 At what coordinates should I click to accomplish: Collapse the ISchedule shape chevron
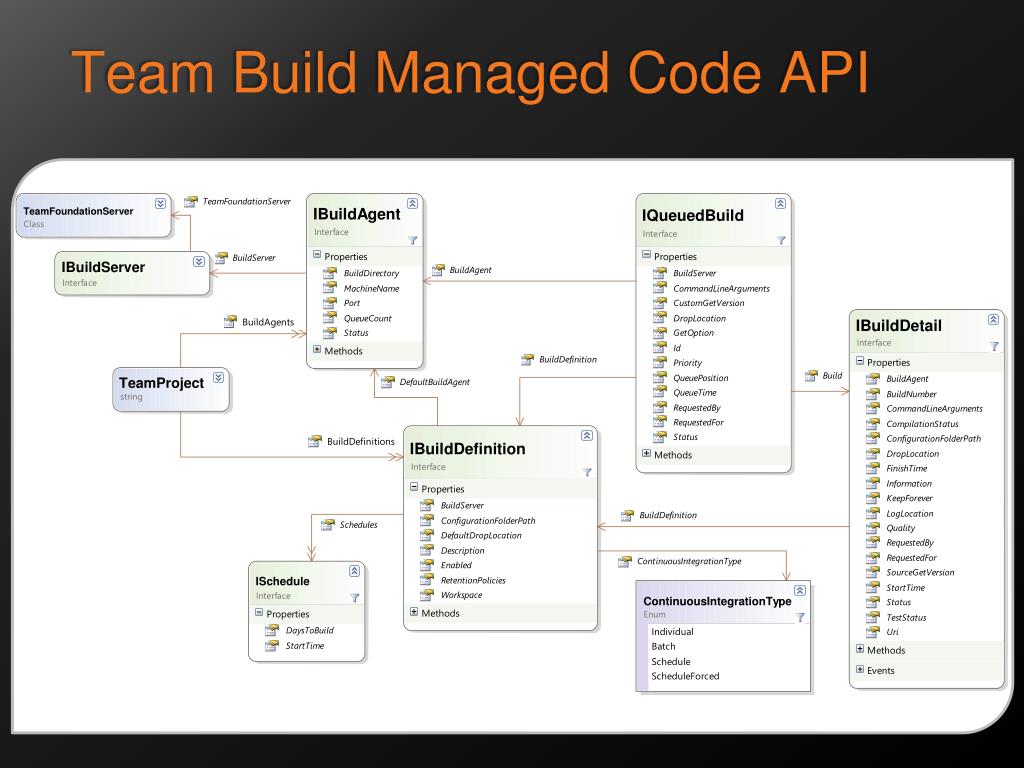click(x=355, y=571)
